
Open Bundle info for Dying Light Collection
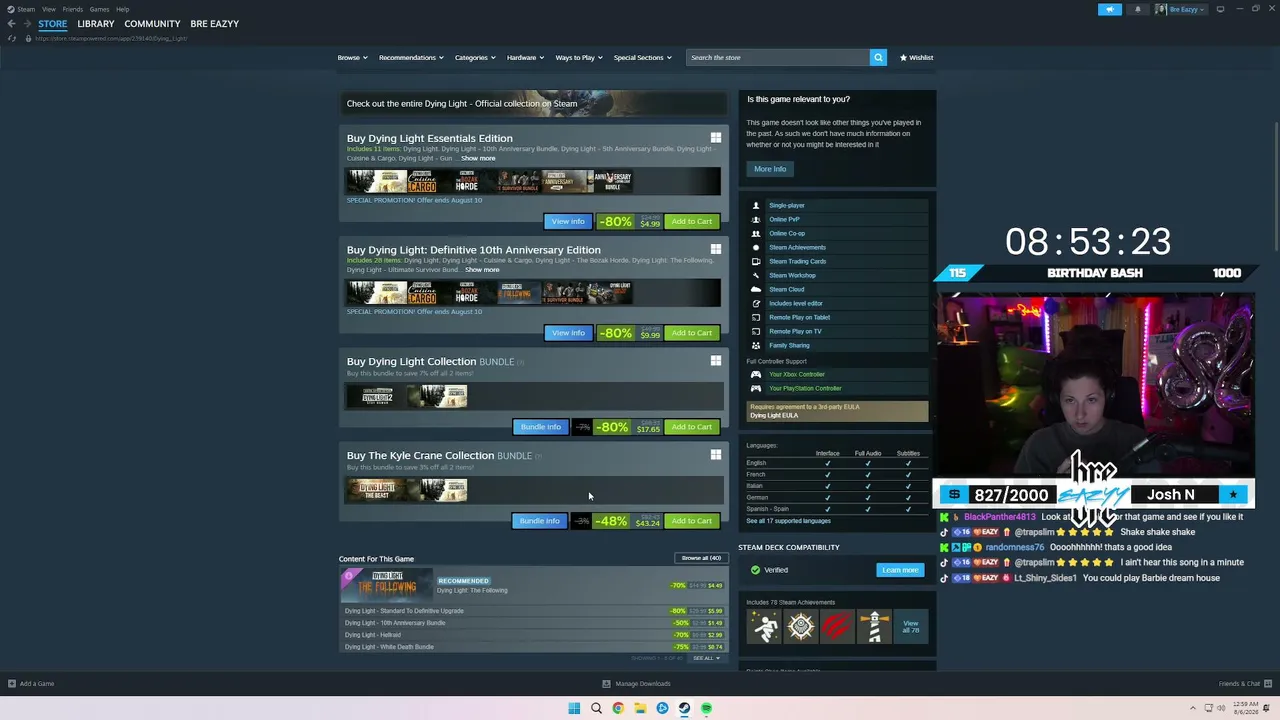[x=541, y=427]
